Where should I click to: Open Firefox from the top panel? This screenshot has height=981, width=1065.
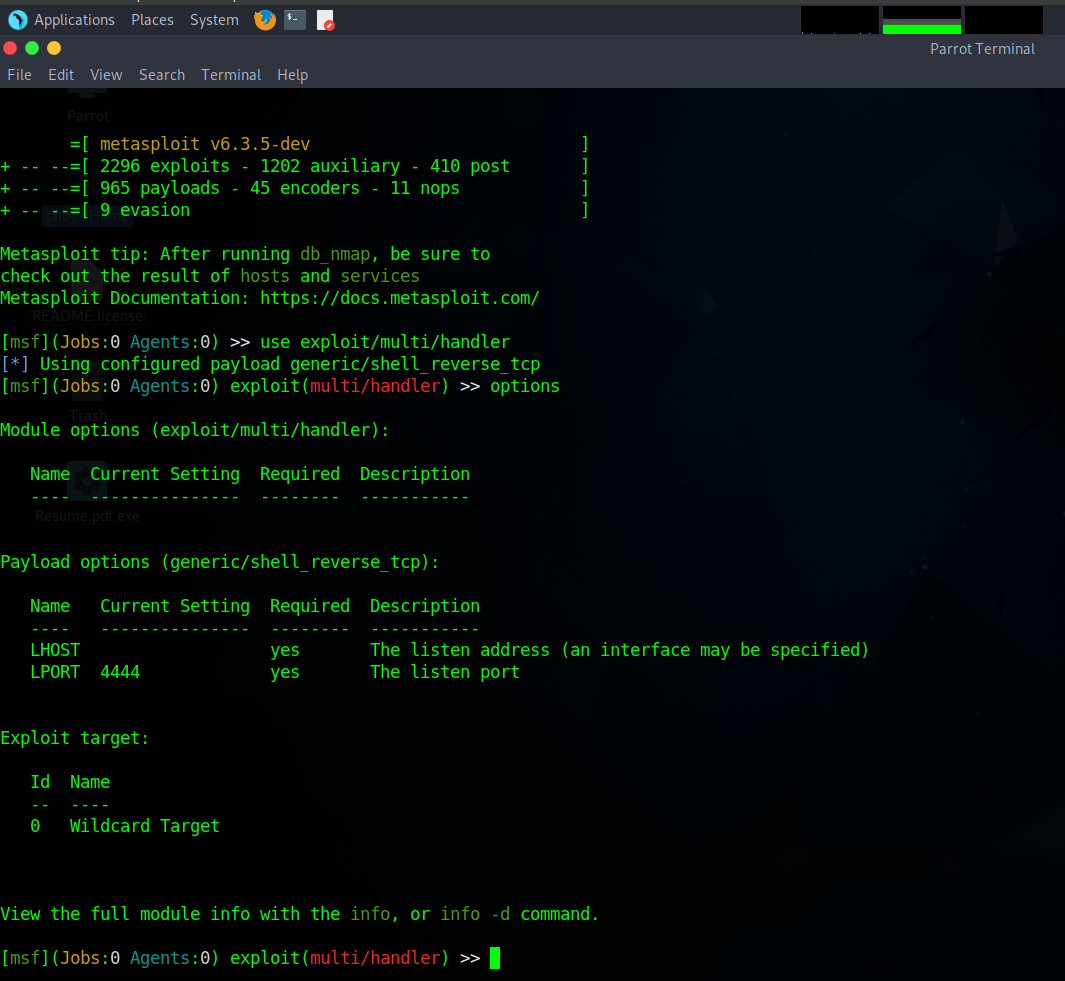coord(264,20)
